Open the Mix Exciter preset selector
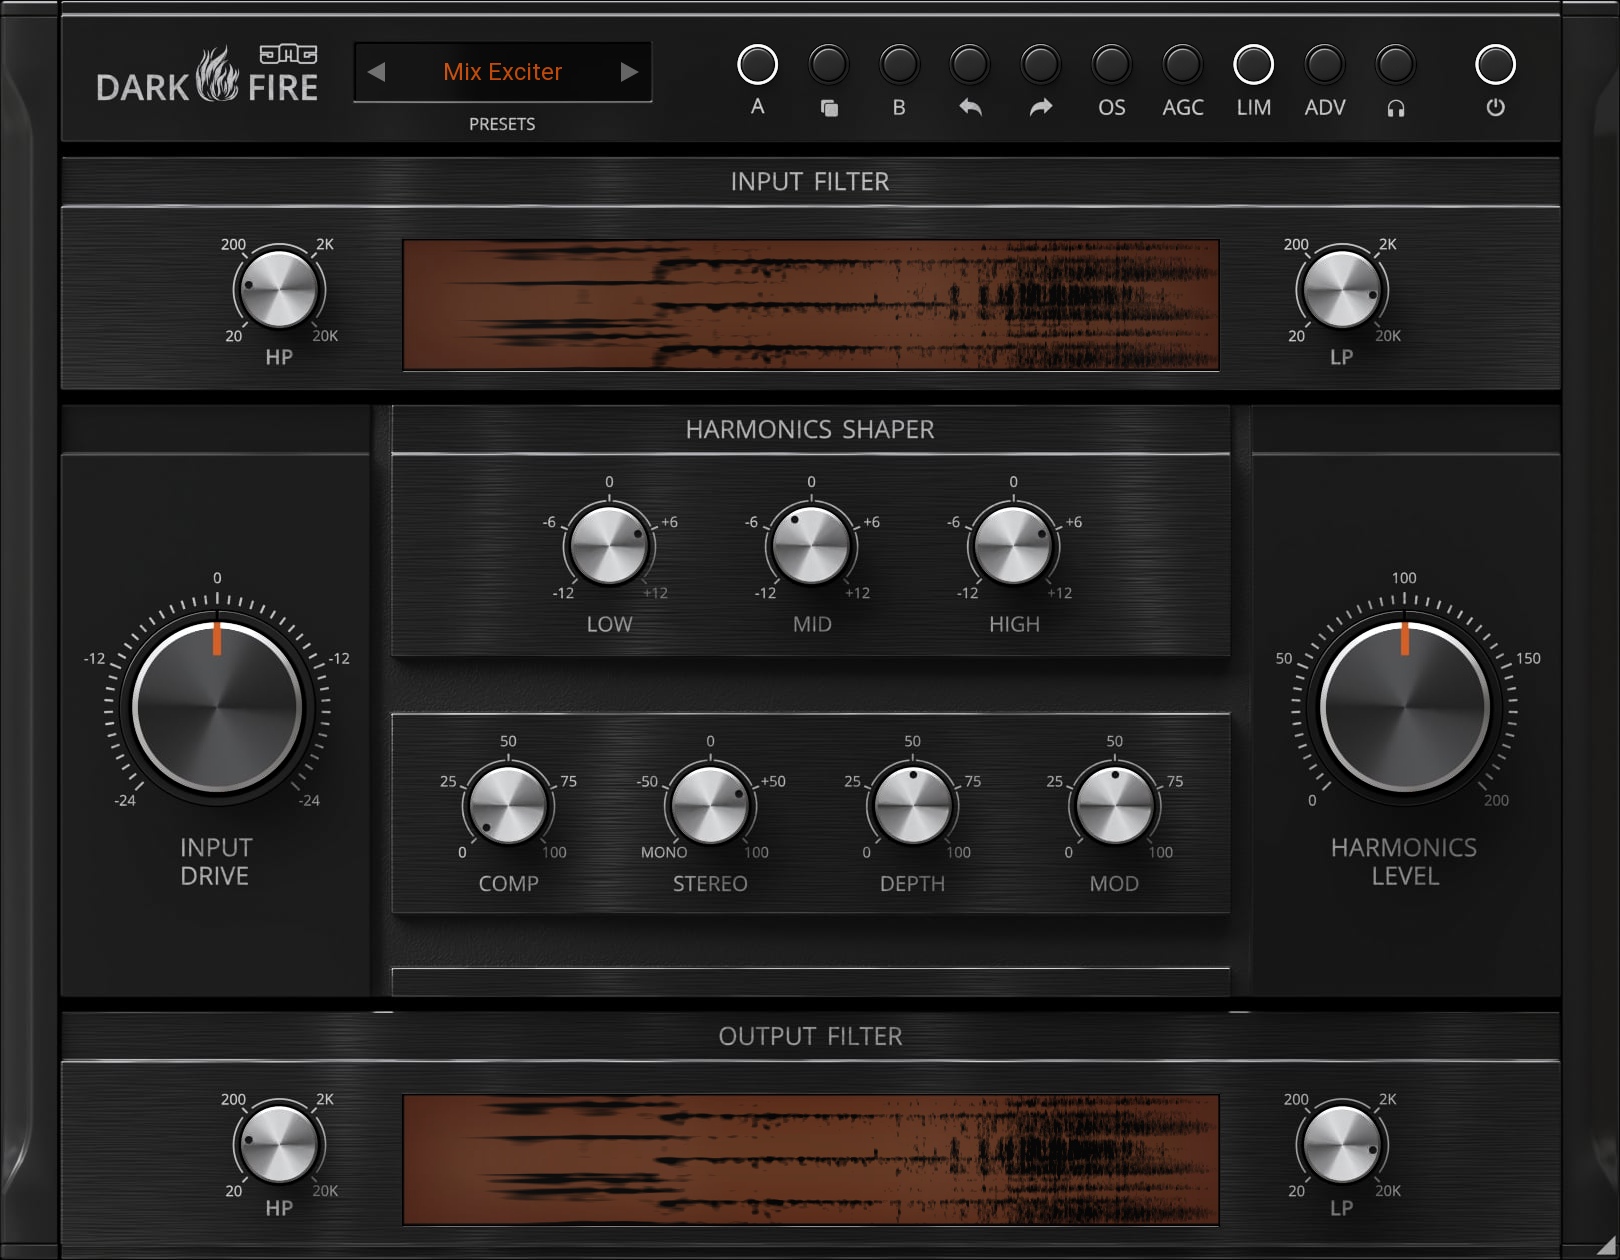 coord(503,72)
